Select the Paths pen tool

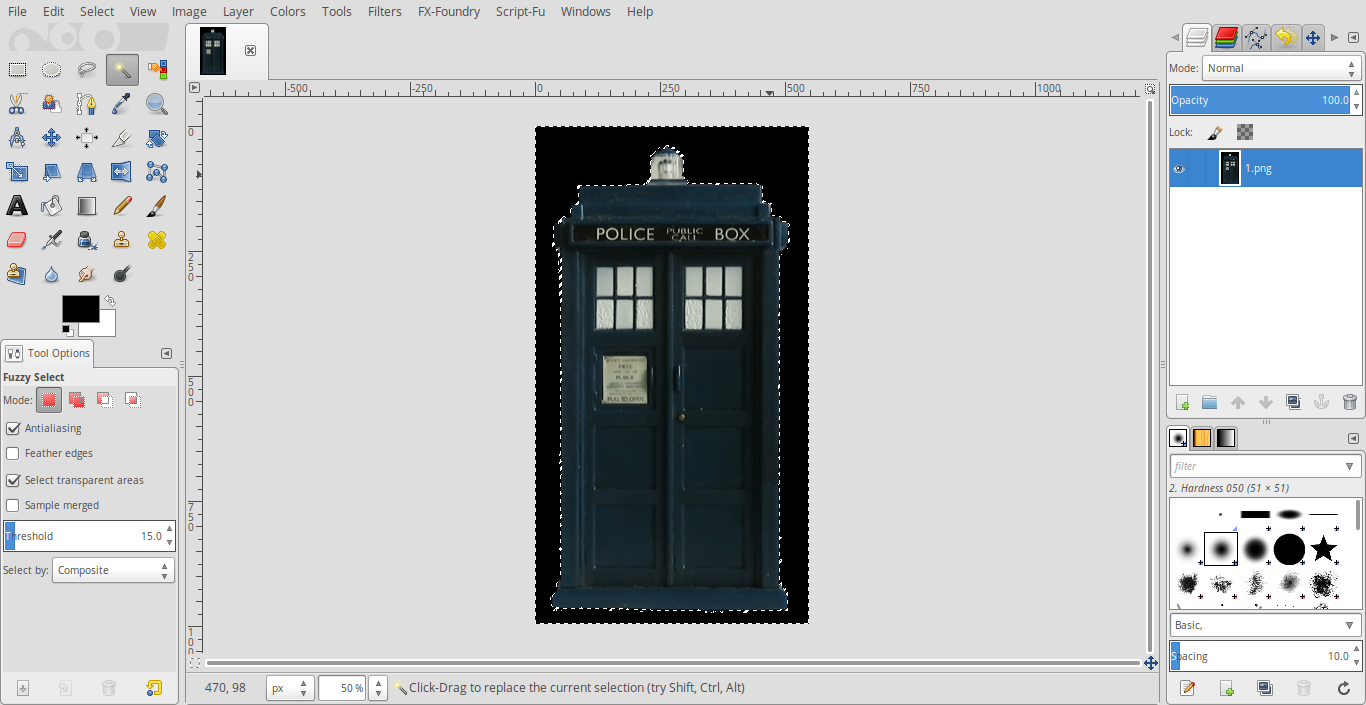tap(87, 103)
